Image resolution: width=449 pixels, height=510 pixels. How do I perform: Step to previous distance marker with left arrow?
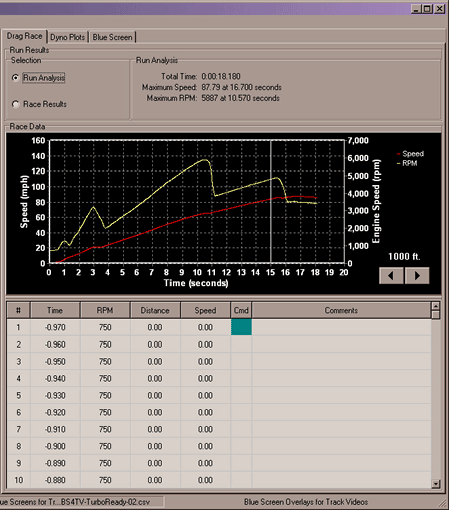coord(392,275)
